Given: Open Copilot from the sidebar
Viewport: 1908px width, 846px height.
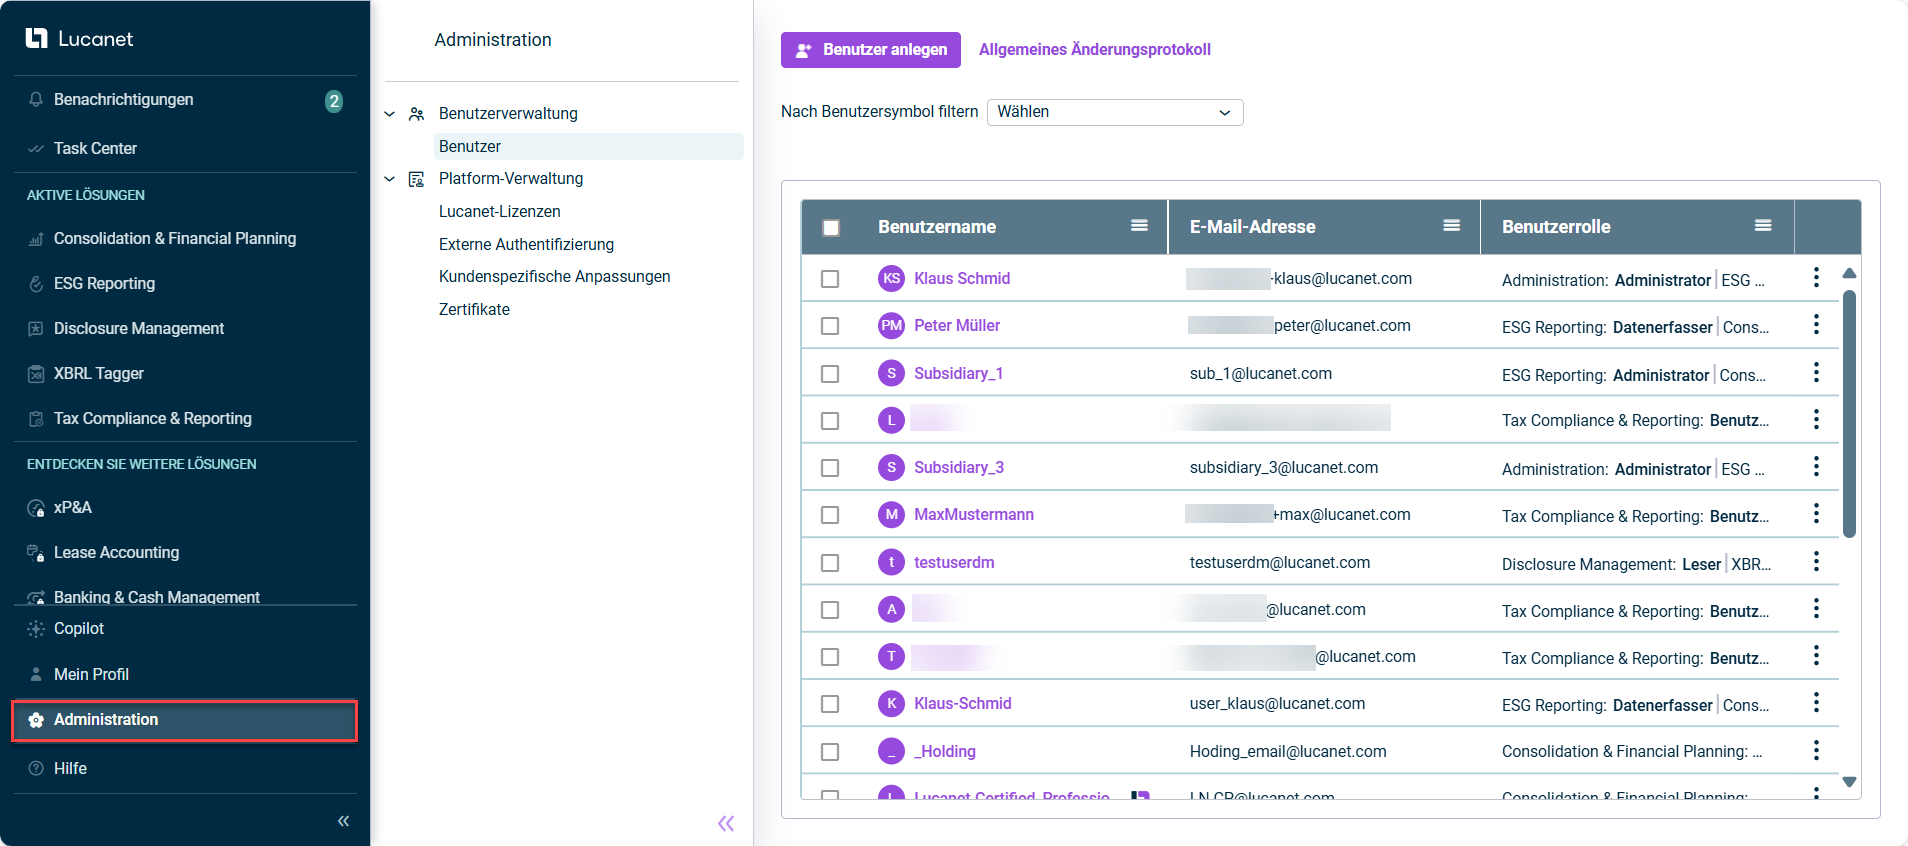Looking at the screenshot, I should coord(78,629).
